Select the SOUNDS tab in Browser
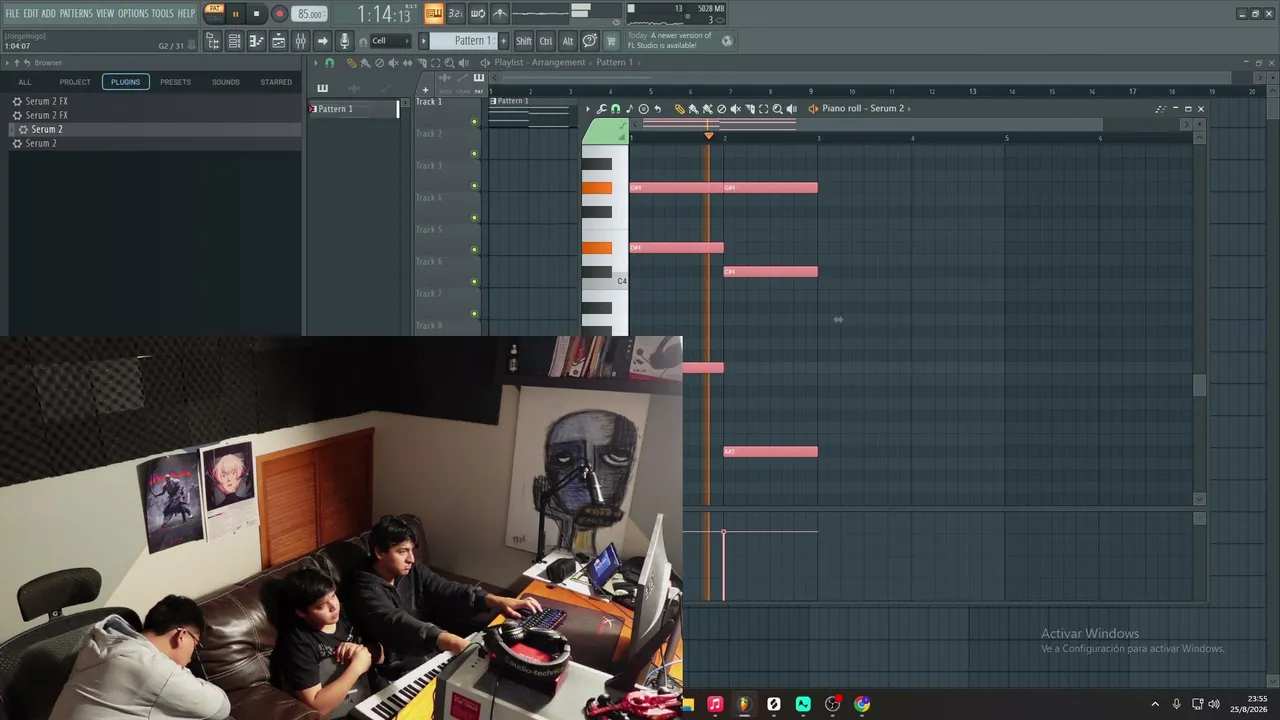Viewport: 1280px width, 720px height. [x=225, y=82]
